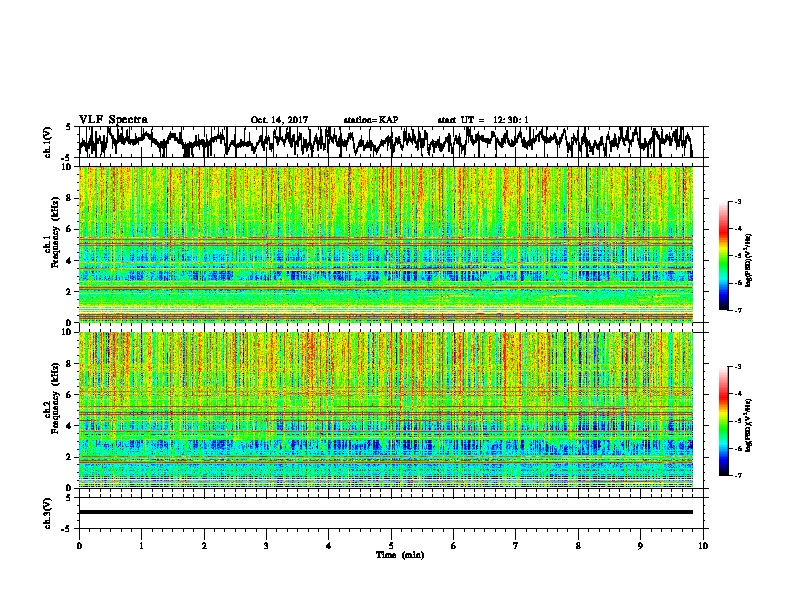Click the "station=KAP" header label
This screenshot has width=792, height=612.
coord(371,120)
